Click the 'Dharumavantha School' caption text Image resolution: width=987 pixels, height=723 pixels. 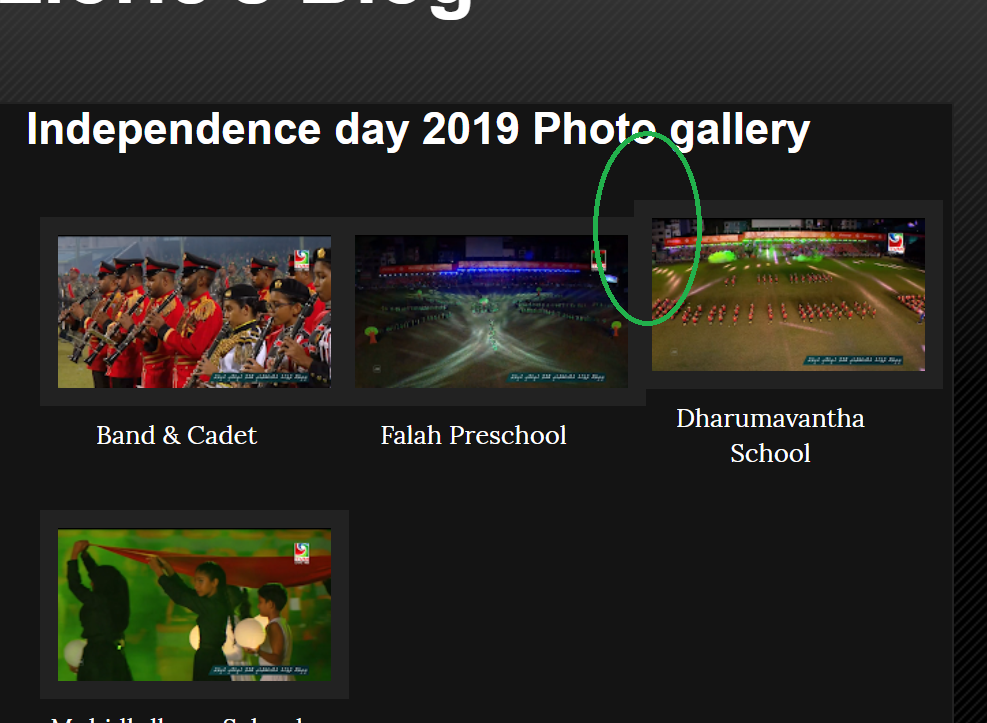770,435
